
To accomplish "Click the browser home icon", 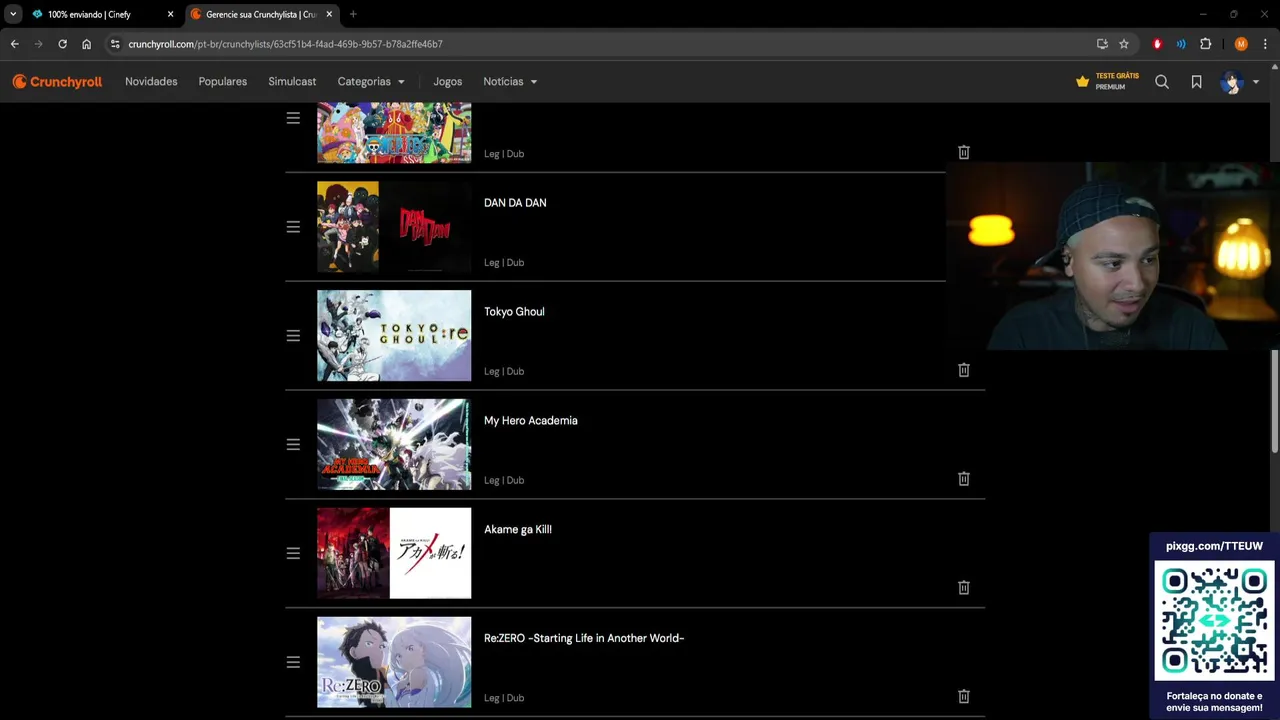I will coord(86,44).
